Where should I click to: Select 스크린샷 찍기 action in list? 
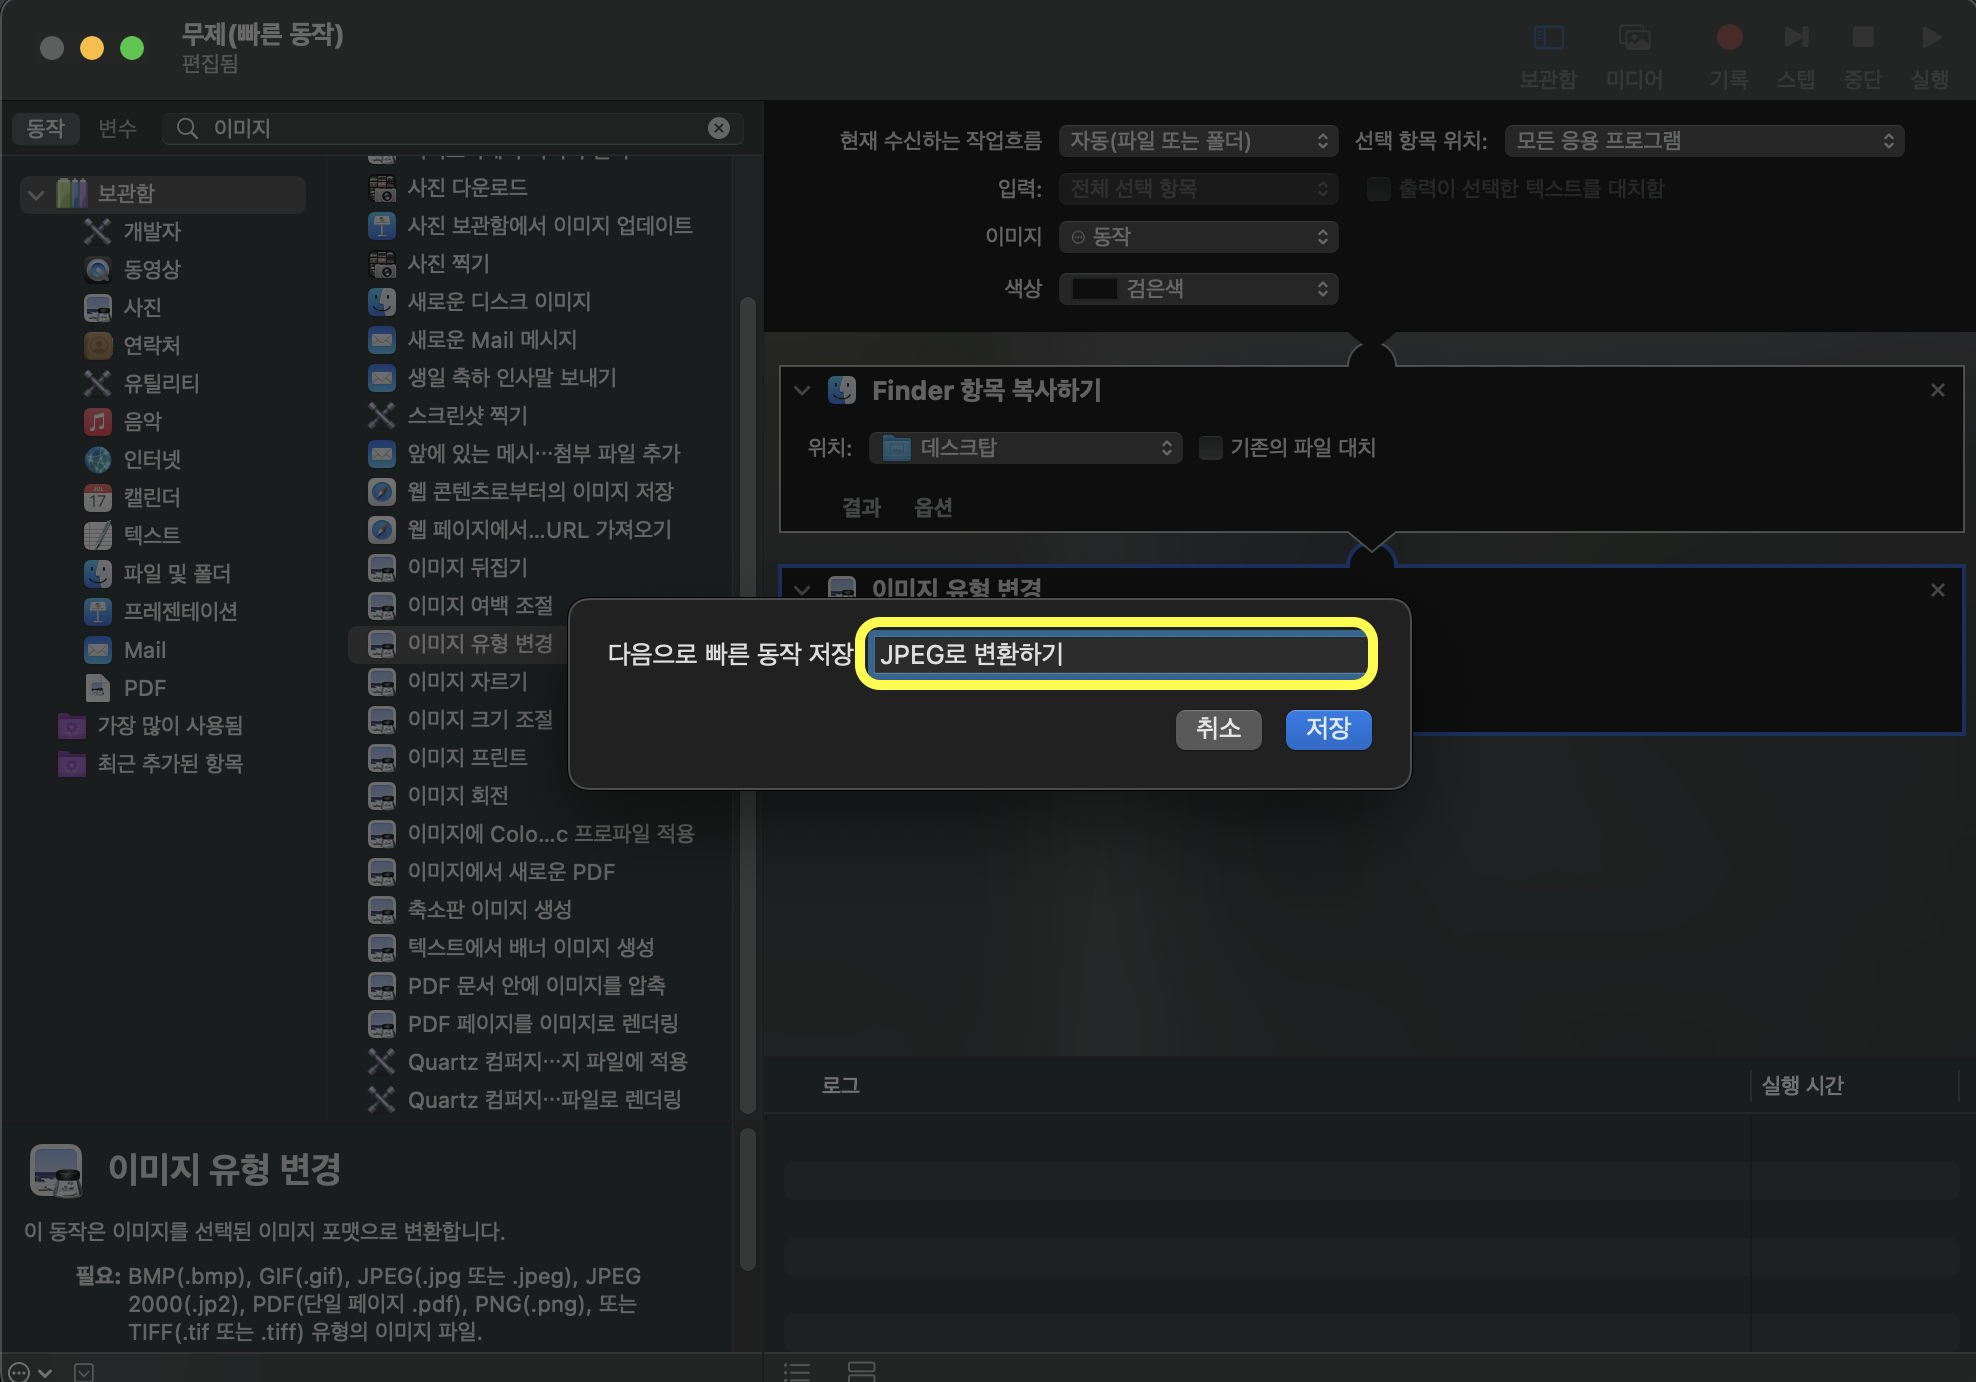pyautogui.click(x=467, y=415)
